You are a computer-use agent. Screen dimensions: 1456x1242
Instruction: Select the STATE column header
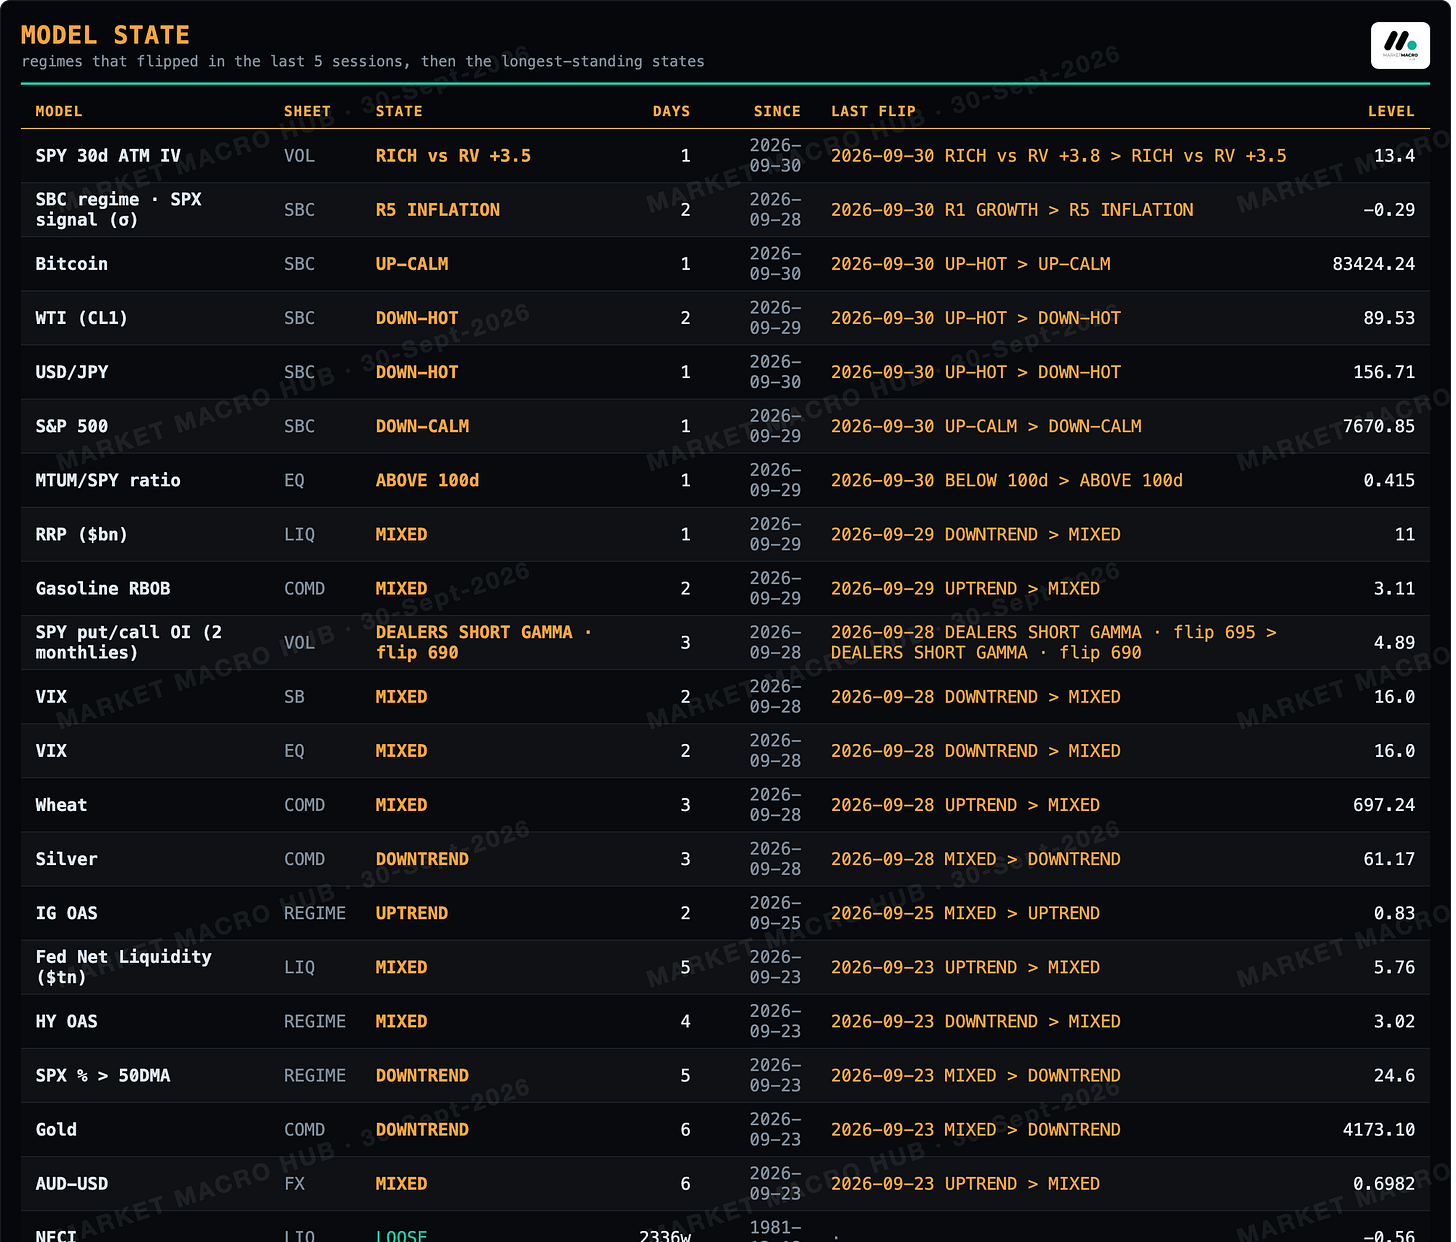point(399,111)
